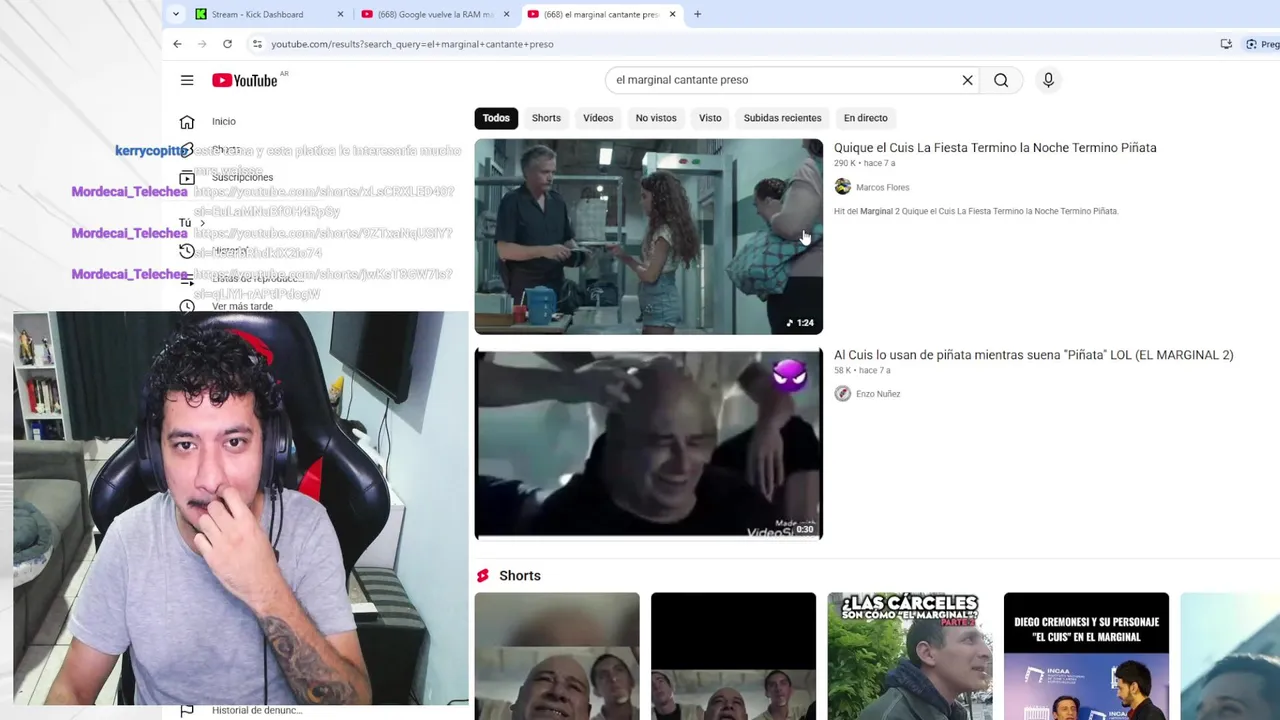Select the Videos filter chip

tap(598, 118)
